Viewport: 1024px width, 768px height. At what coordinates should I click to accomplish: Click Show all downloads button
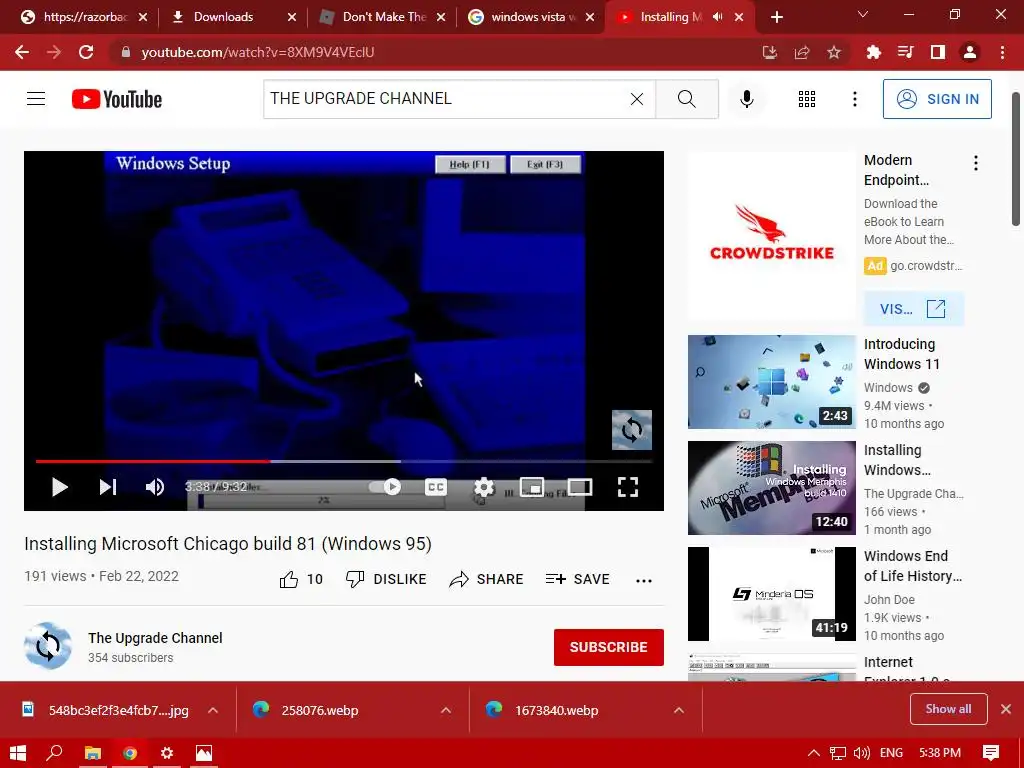click(x=948, y=709)
